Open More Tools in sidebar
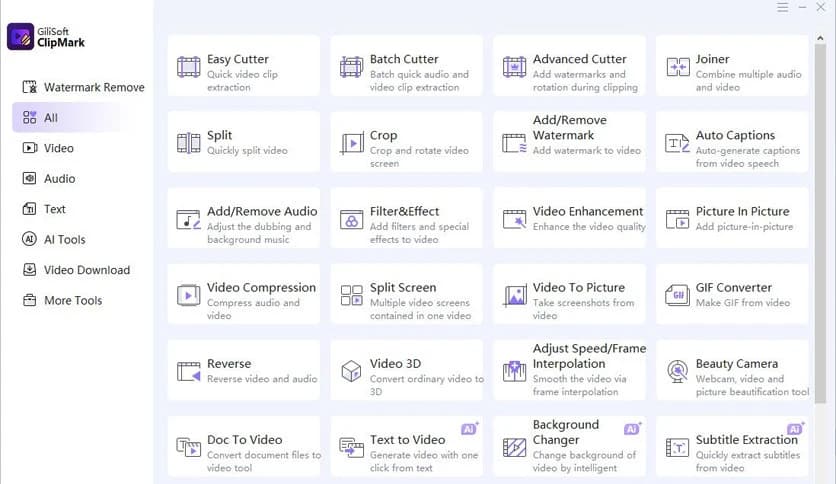The width and height of the screenshot is (836, 484). click(x=62, y=300)
